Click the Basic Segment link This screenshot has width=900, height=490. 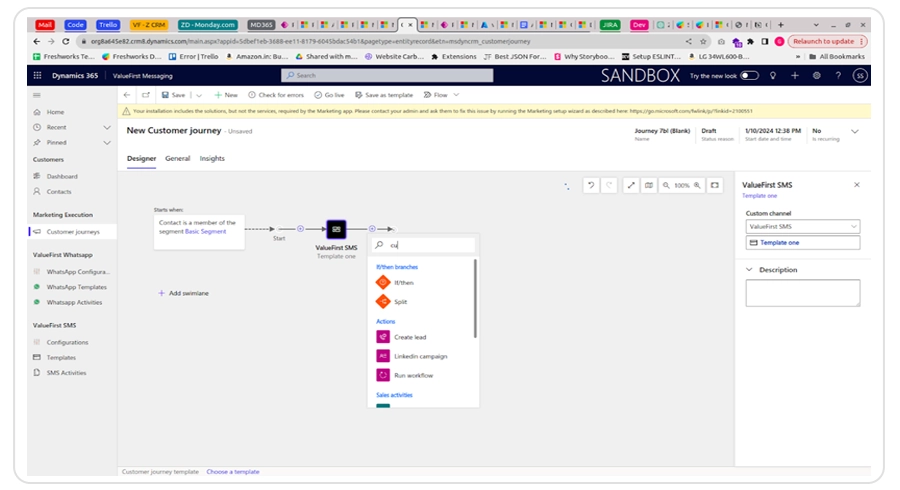pos(205,231)
